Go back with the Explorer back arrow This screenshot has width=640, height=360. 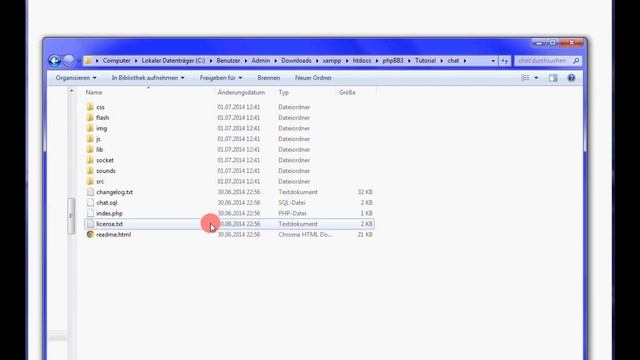click(55, 60)
